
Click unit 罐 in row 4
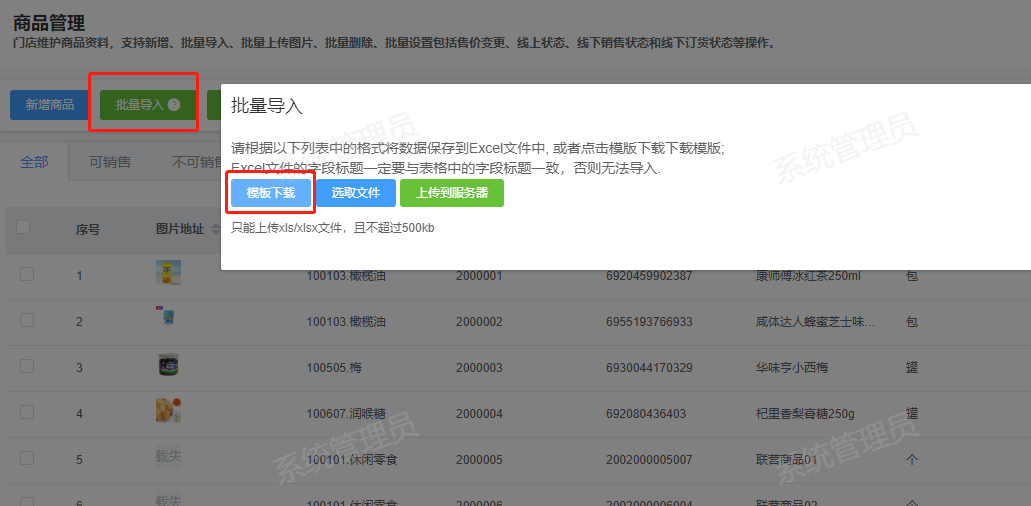pyautogui.click(x=912, y=413)
